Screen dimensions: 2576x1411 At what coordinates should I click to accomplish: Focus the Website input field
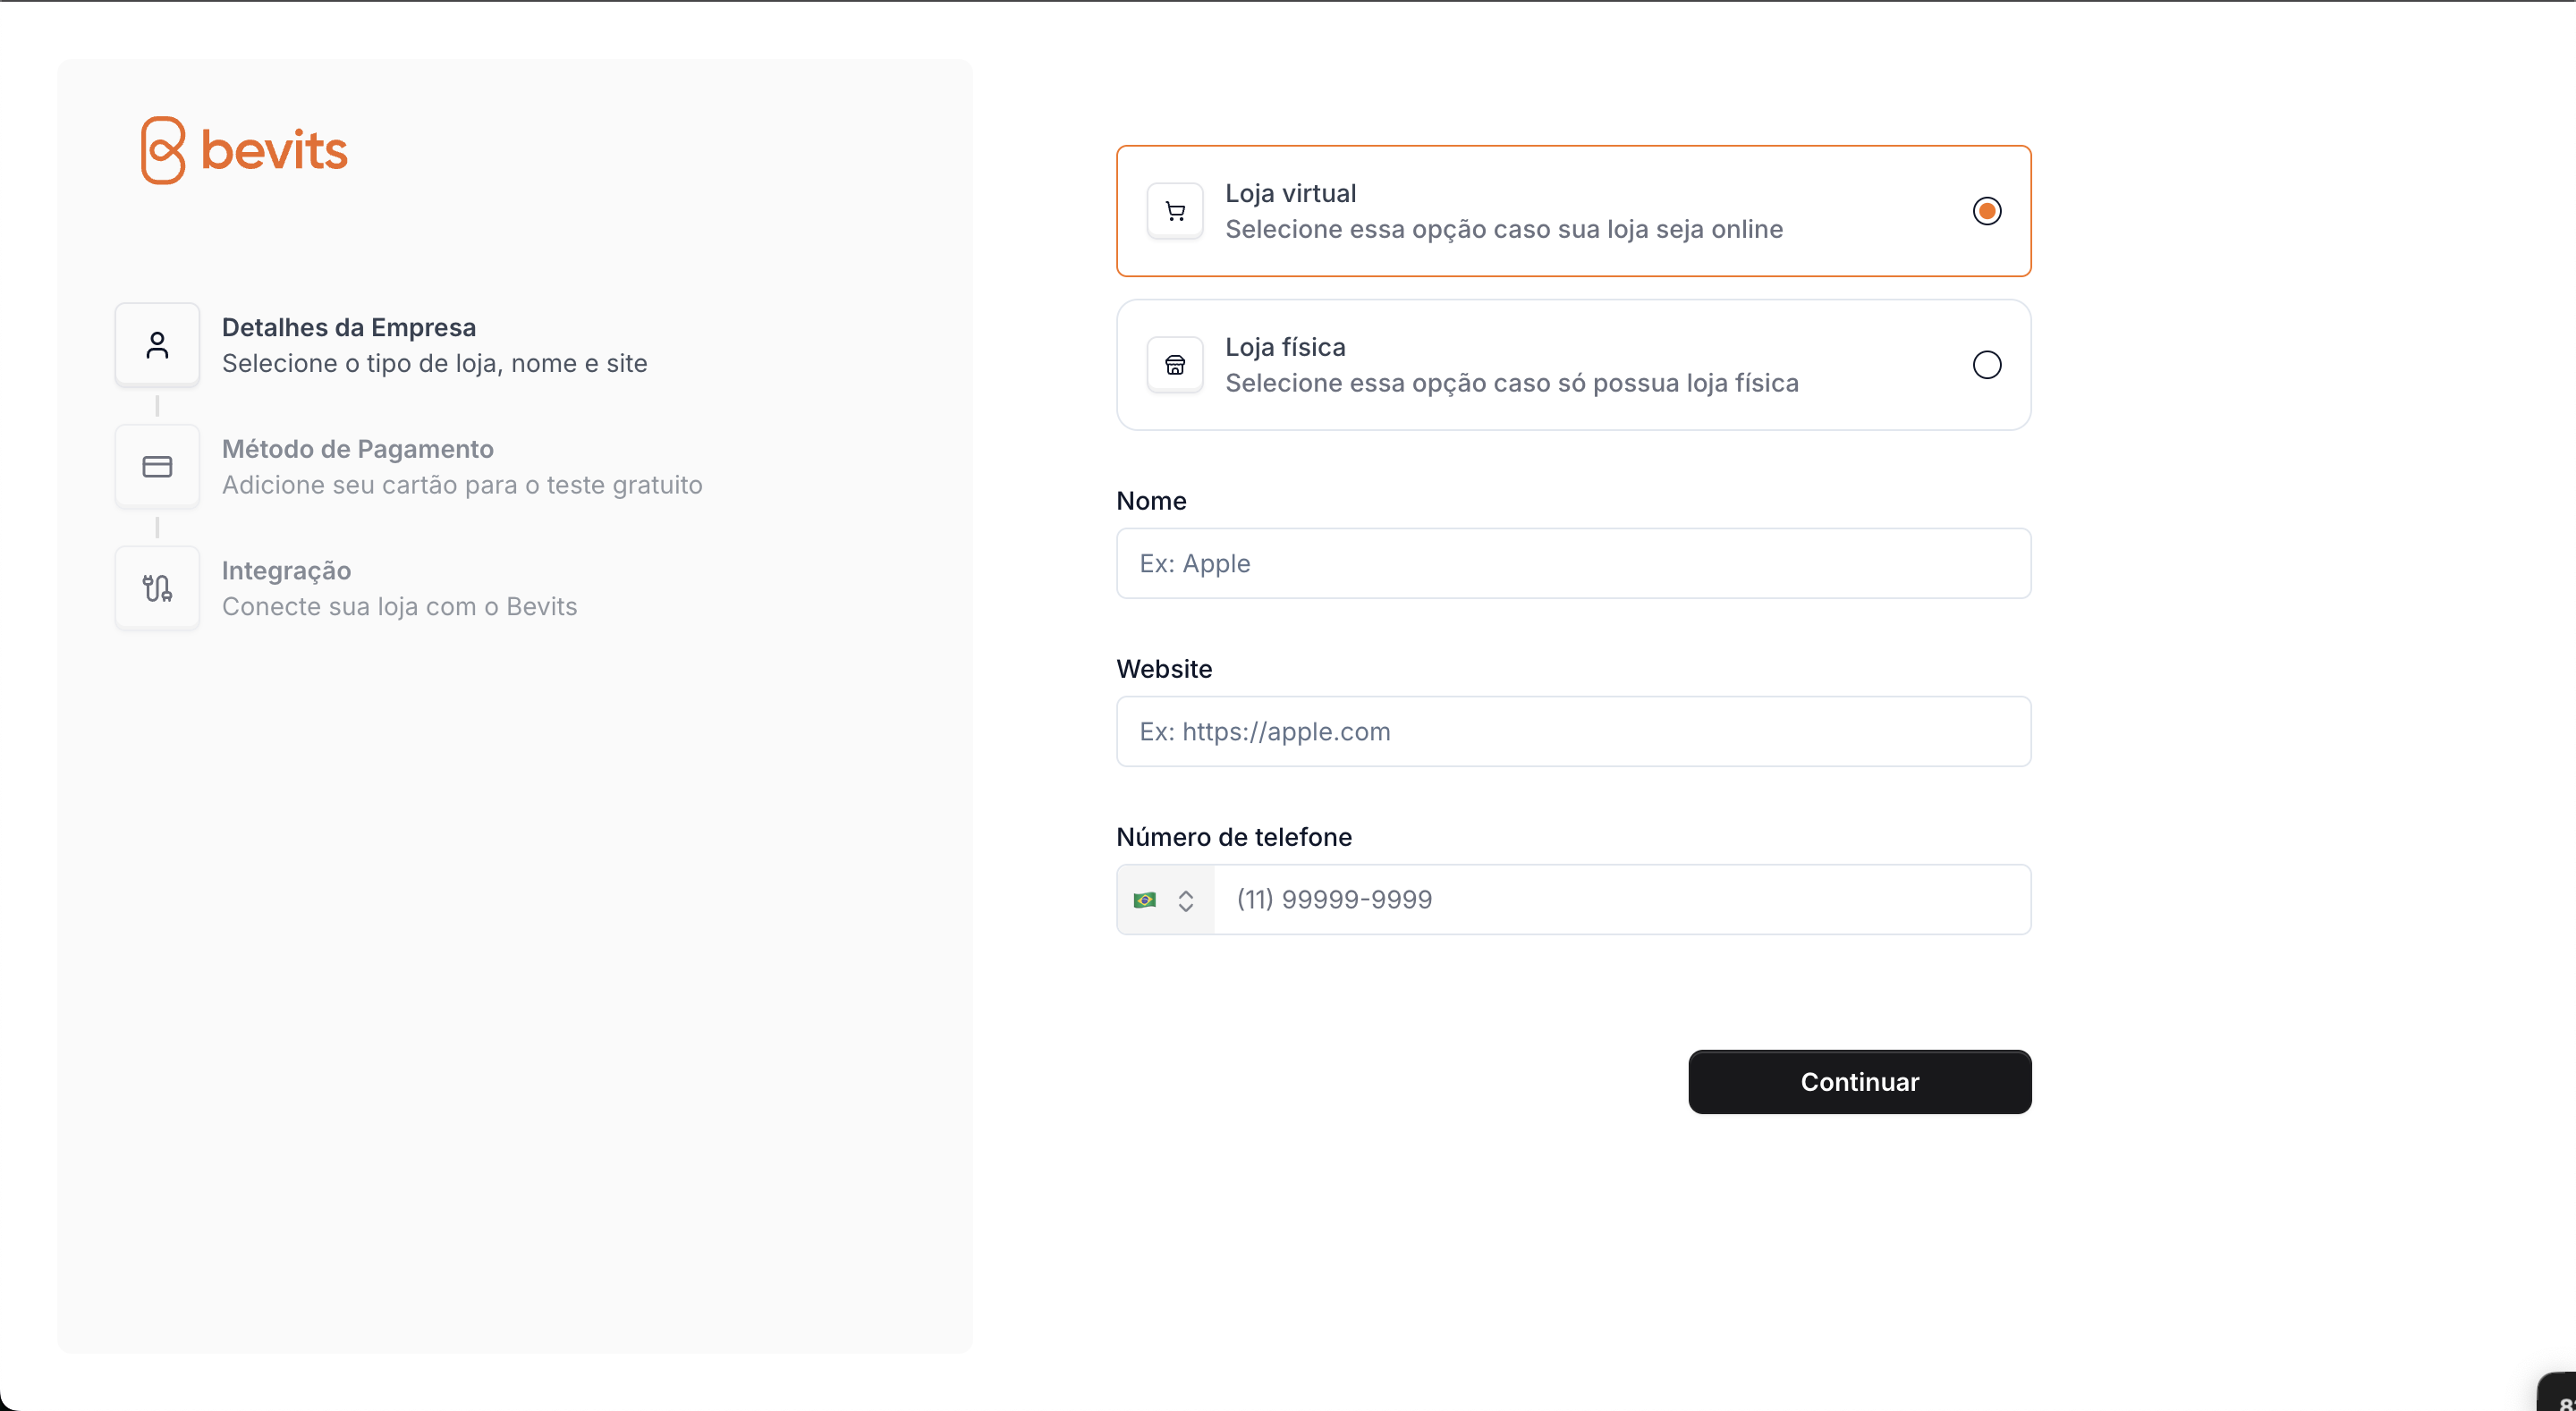click(1572, 732)
